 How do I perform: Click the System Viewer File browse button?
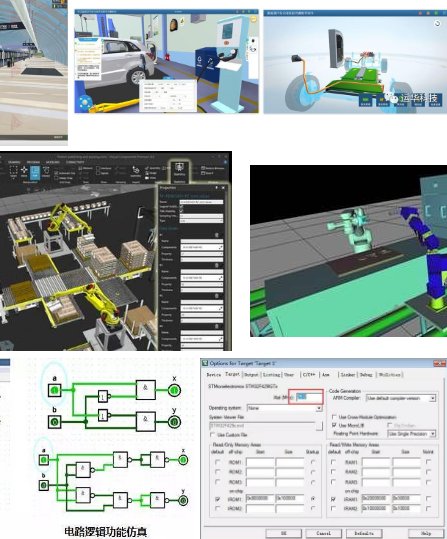(319, 426)
